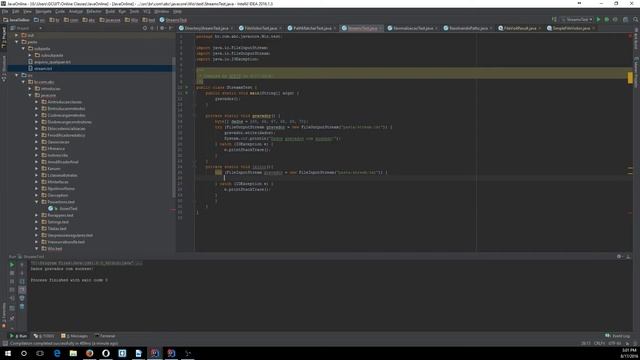Expand the out folder in project tree
Image resolution: width=640 pixels, height=360 pixels.
[17, 35]
